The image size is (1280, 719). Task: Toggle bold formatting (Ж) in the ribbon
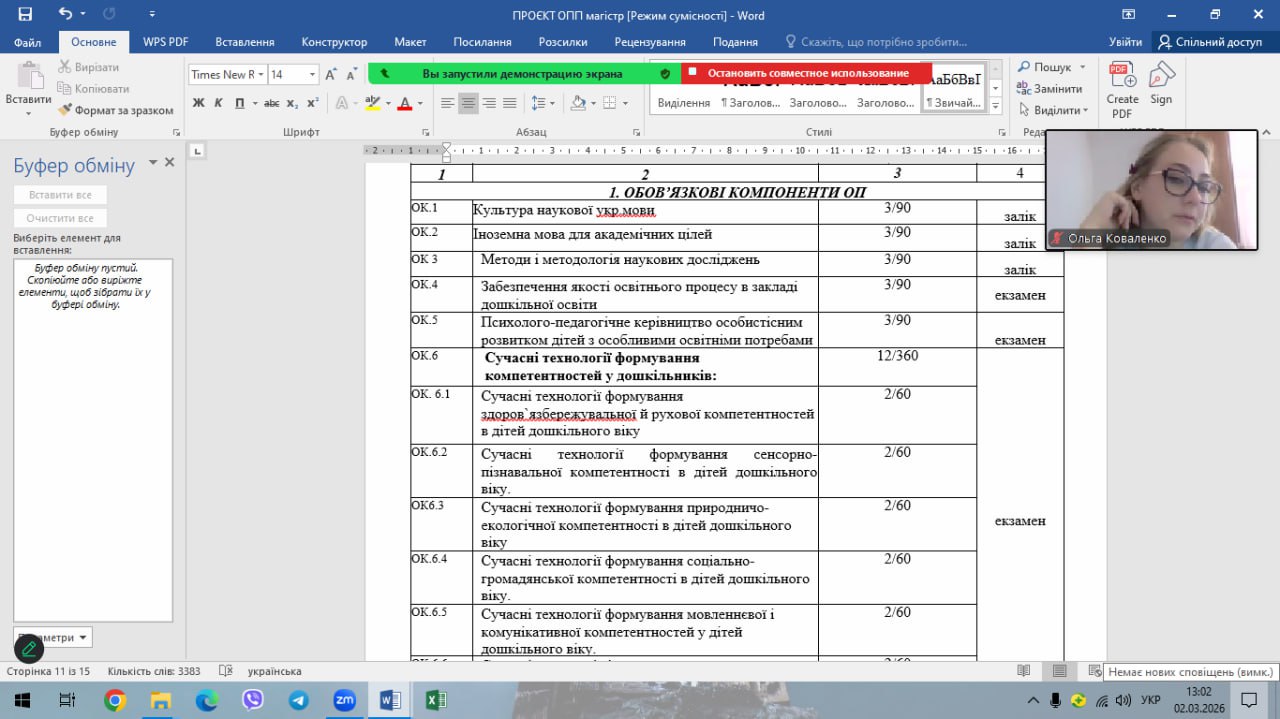pos(198,103)
